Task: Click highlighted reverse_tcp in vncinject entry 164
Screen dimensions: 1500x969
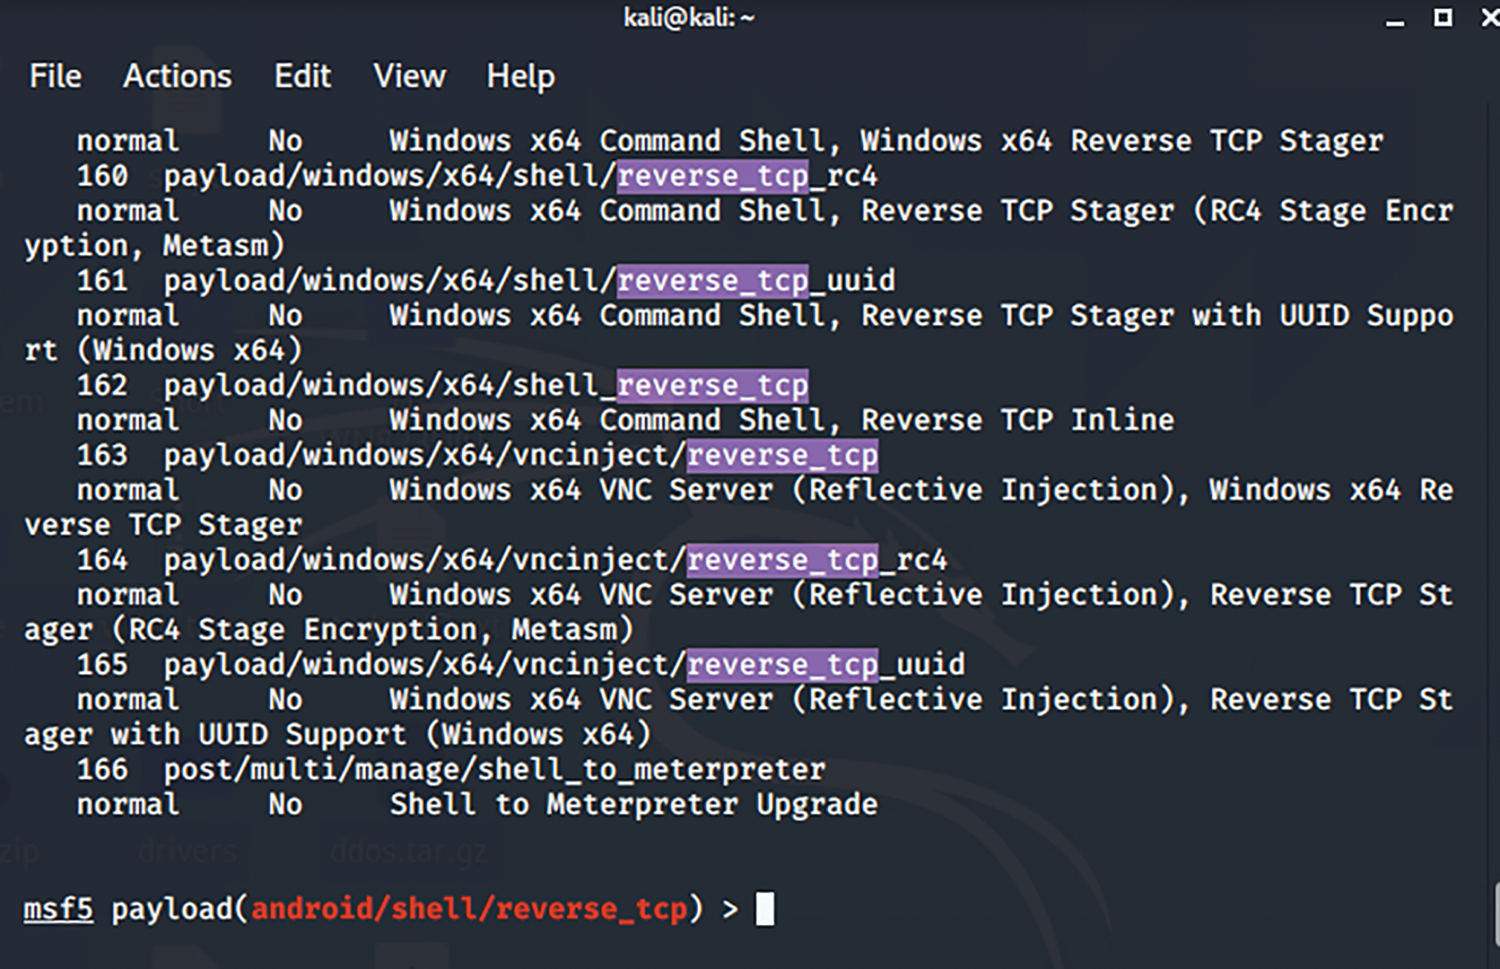Action: (782, 560)
